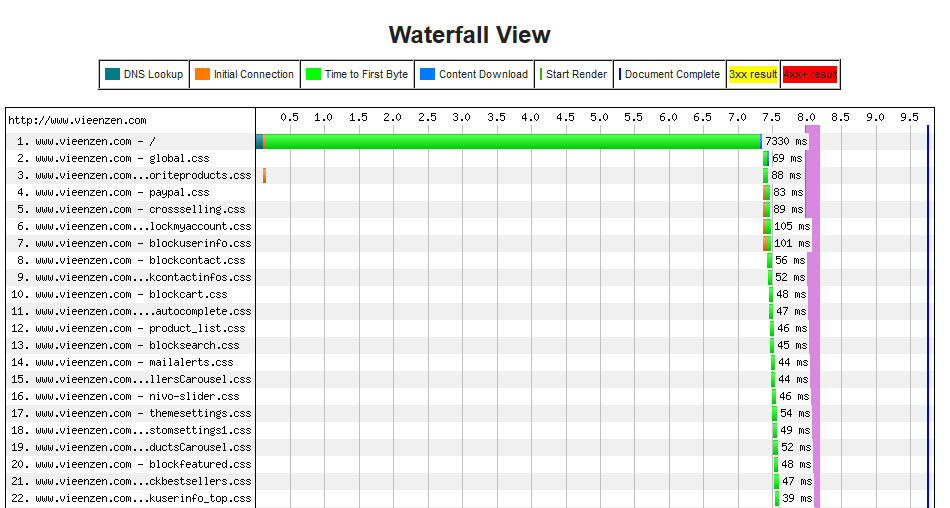Select request 2 global.css row

click(x=470, y=158)
